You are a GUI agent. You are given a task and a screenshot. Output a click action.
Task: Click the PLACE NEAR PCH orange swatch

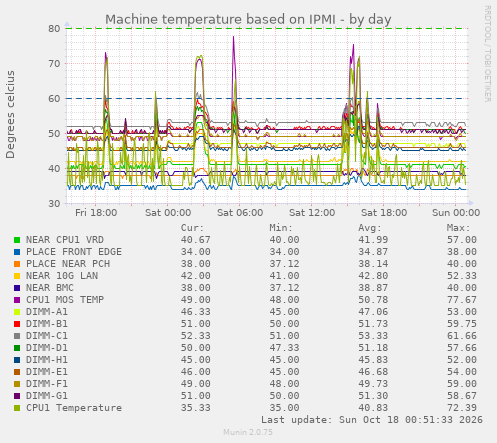(x=17, y=264)
